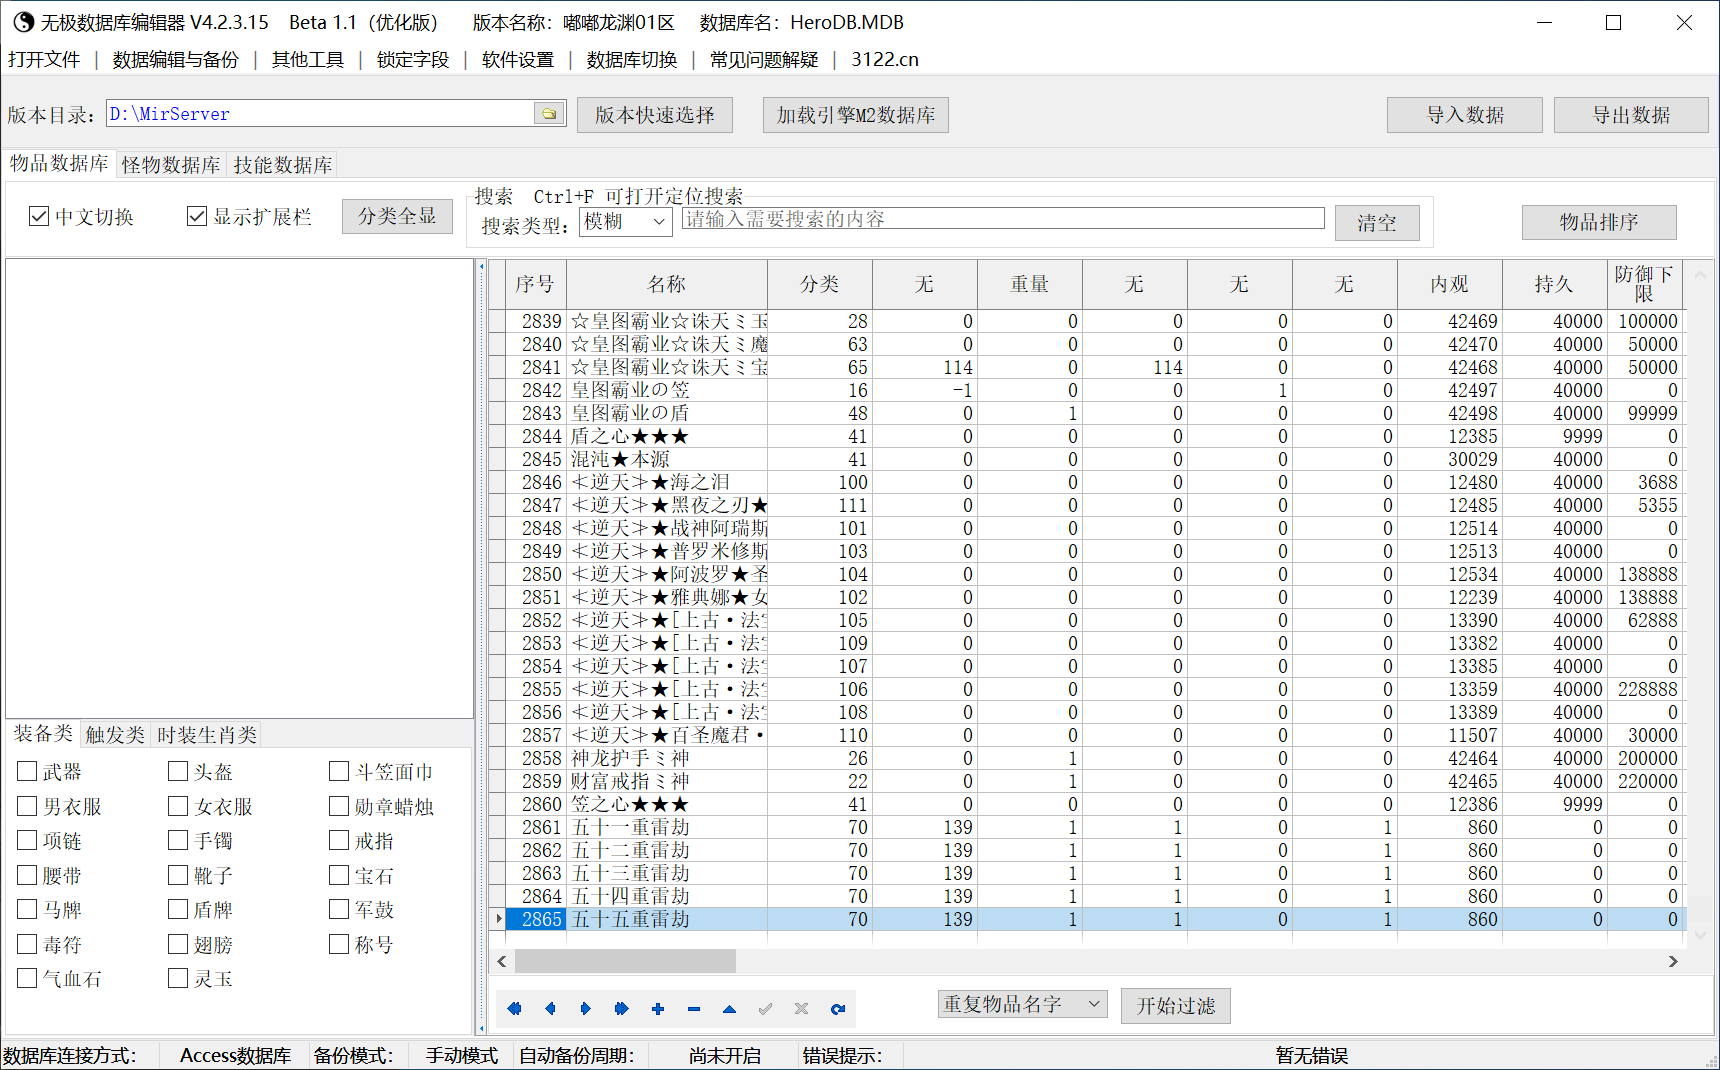Screen dimensions: 1720x1070
Task: Refresh data navigator icon
Action: coord(838,1008)
